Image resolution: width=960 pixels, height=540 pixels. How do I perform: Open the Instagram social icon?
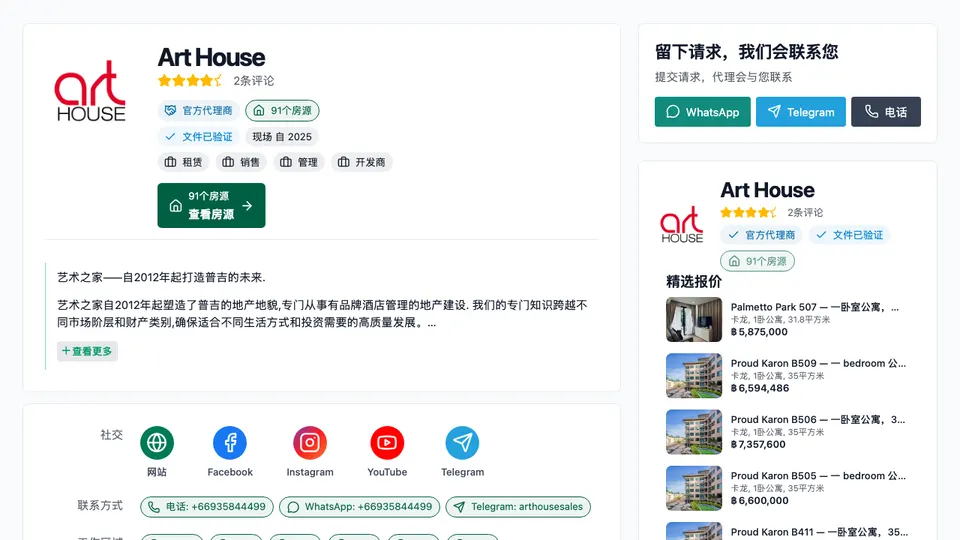[310, 443]
